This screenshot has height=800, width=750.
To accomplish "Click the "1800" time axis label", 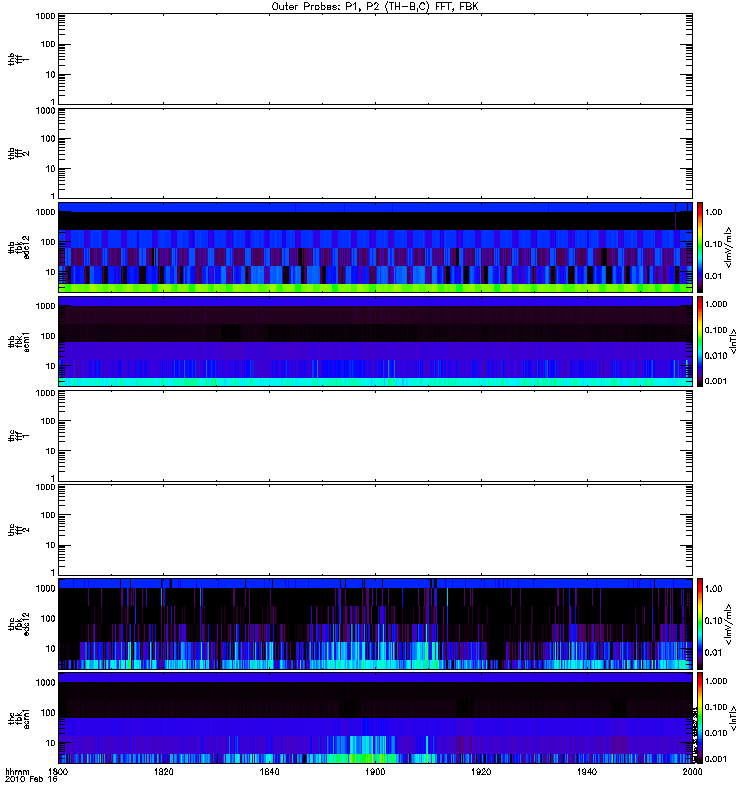I will coord(58,772).
